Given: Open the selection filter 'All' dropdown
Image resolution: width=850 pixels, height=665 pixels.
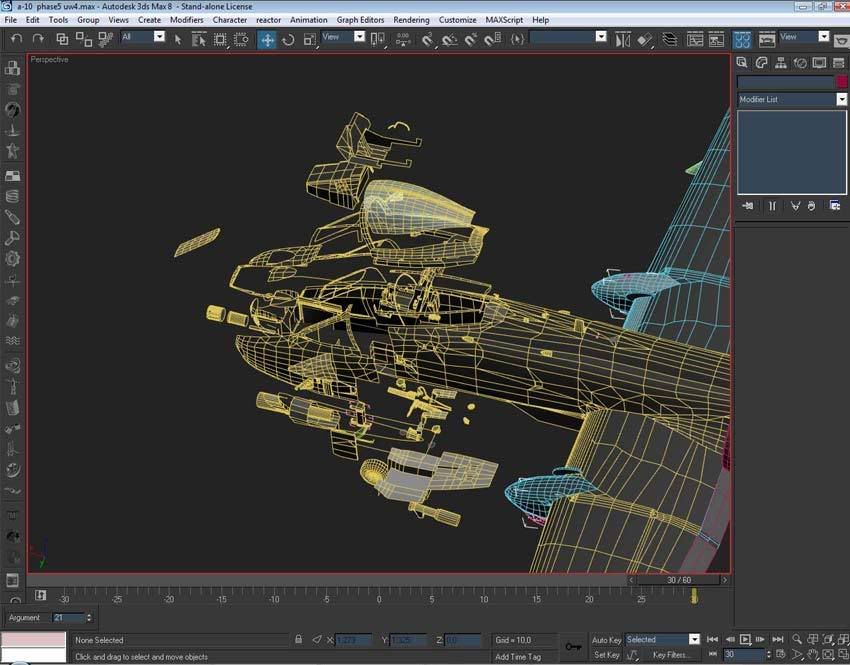Looking at the screenshot, I should click(x=159, y=37).
